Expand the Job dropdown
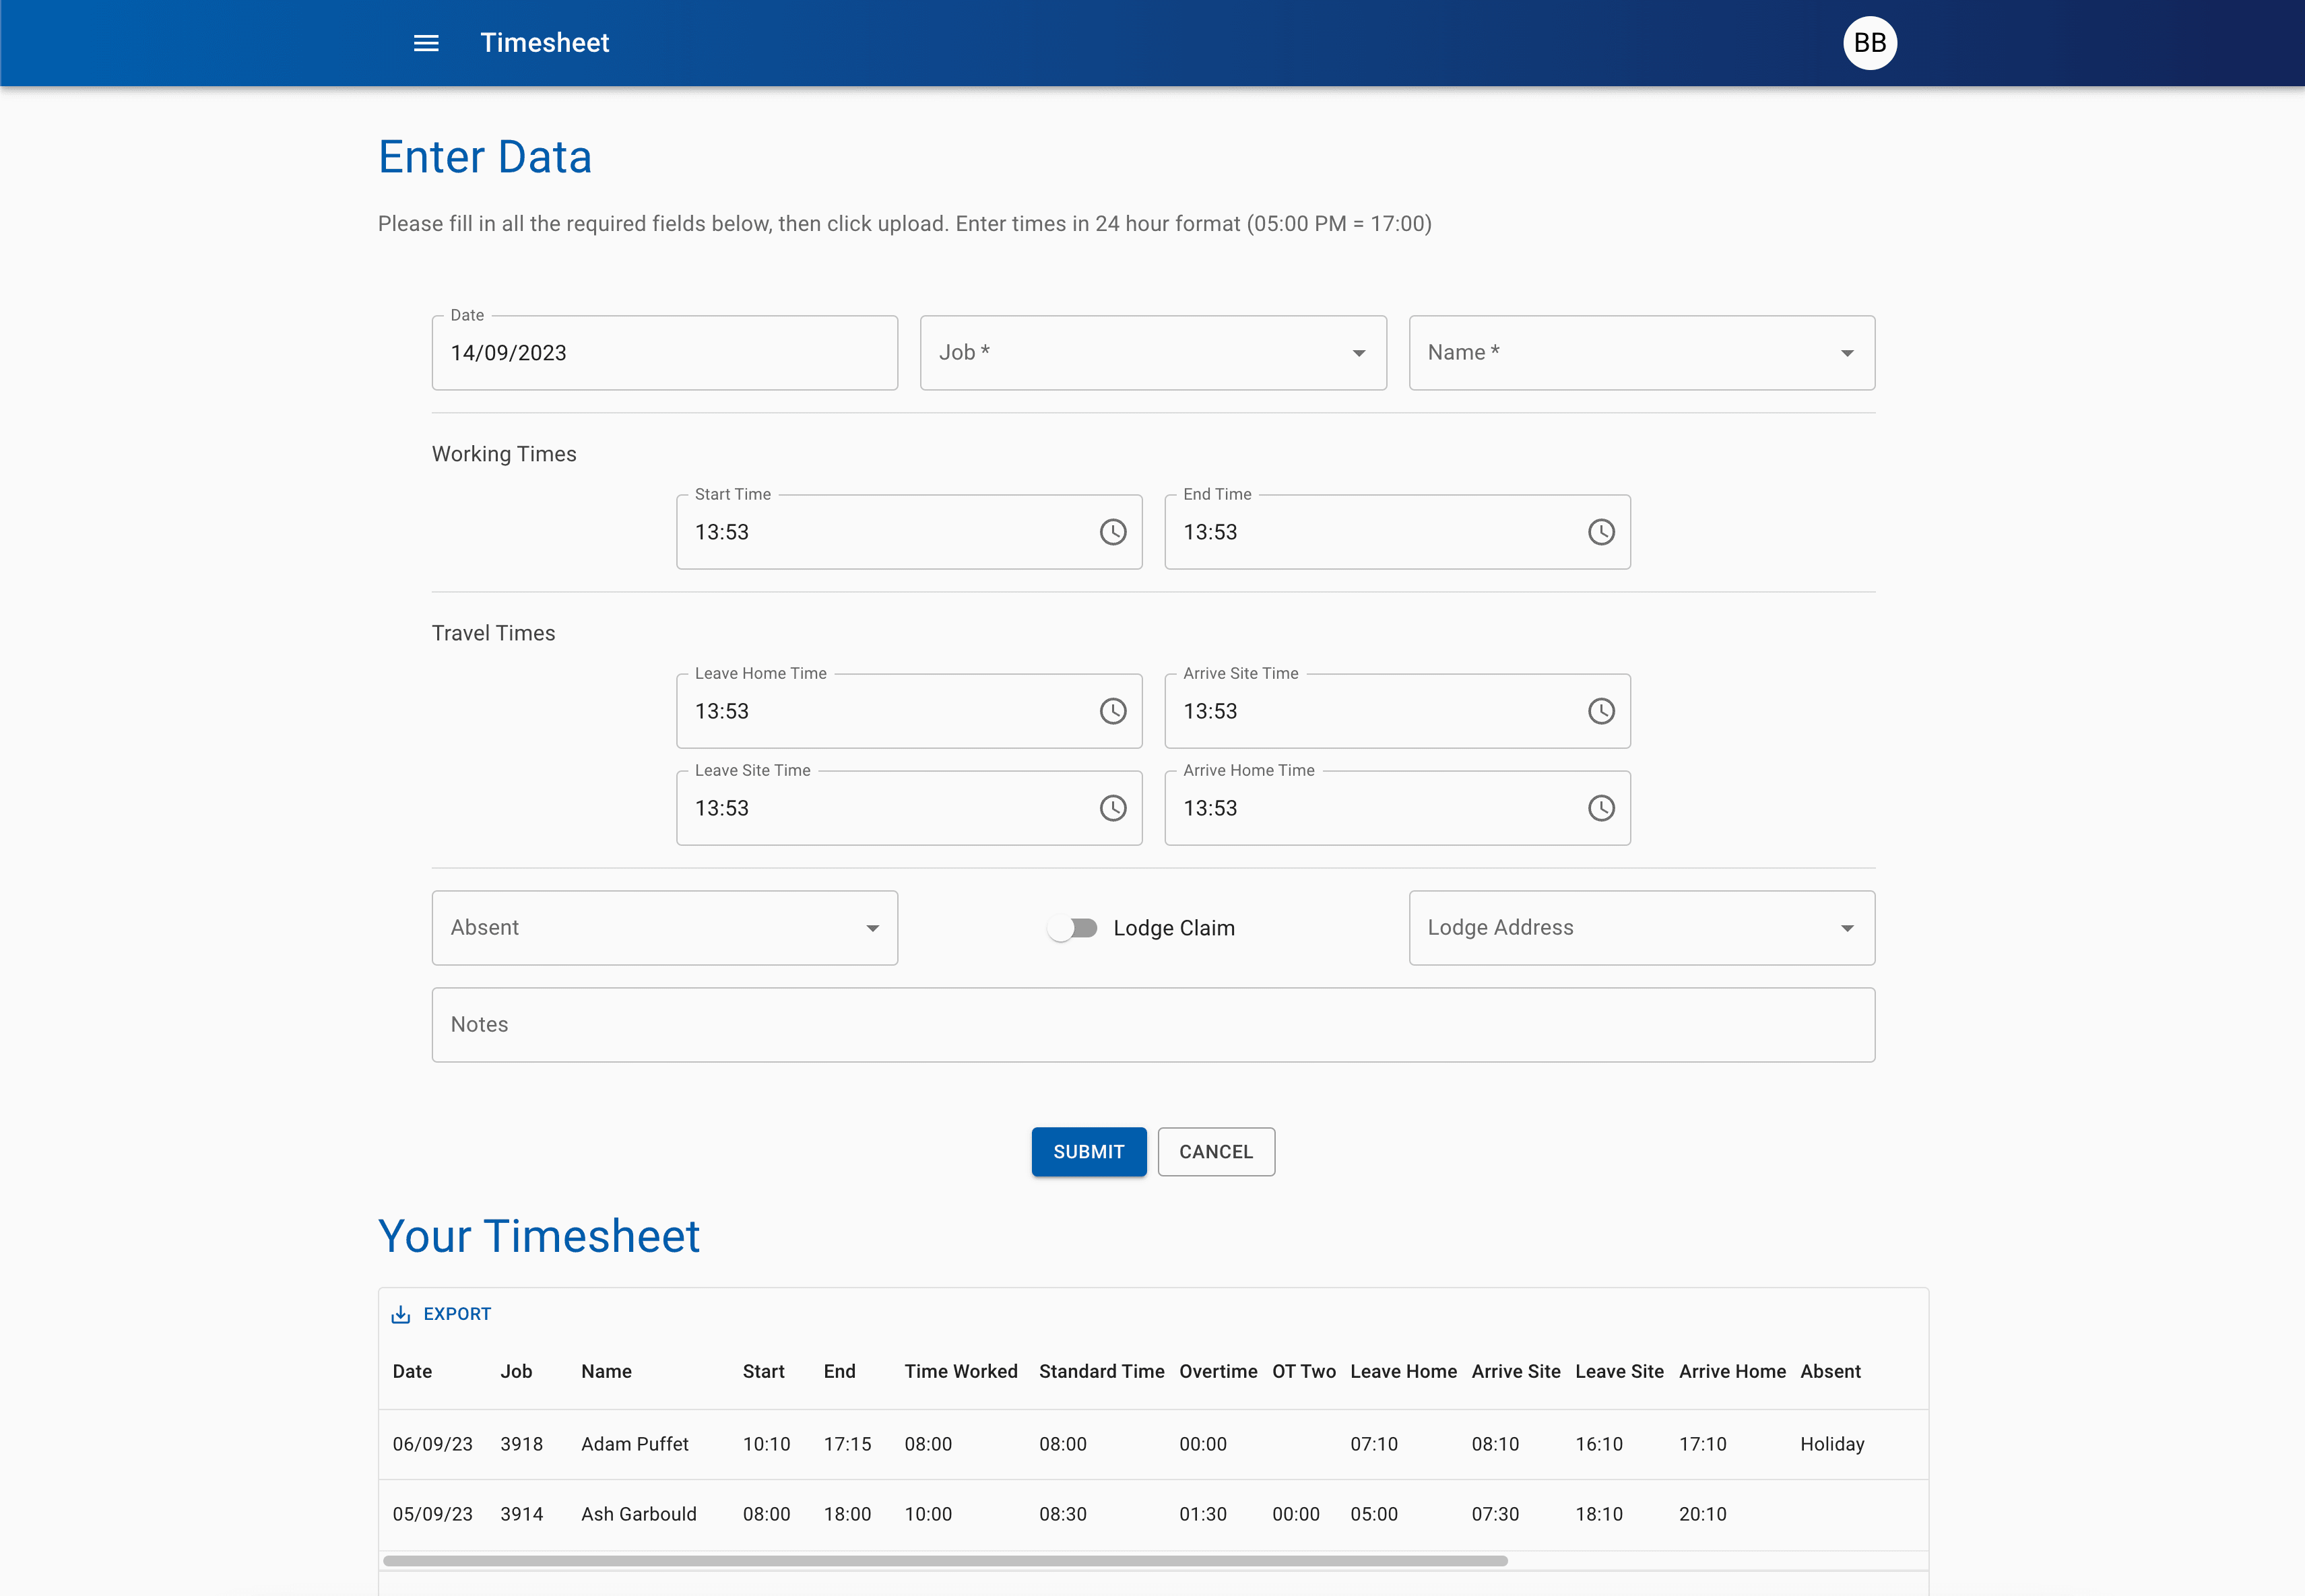 click(1152, 353)
